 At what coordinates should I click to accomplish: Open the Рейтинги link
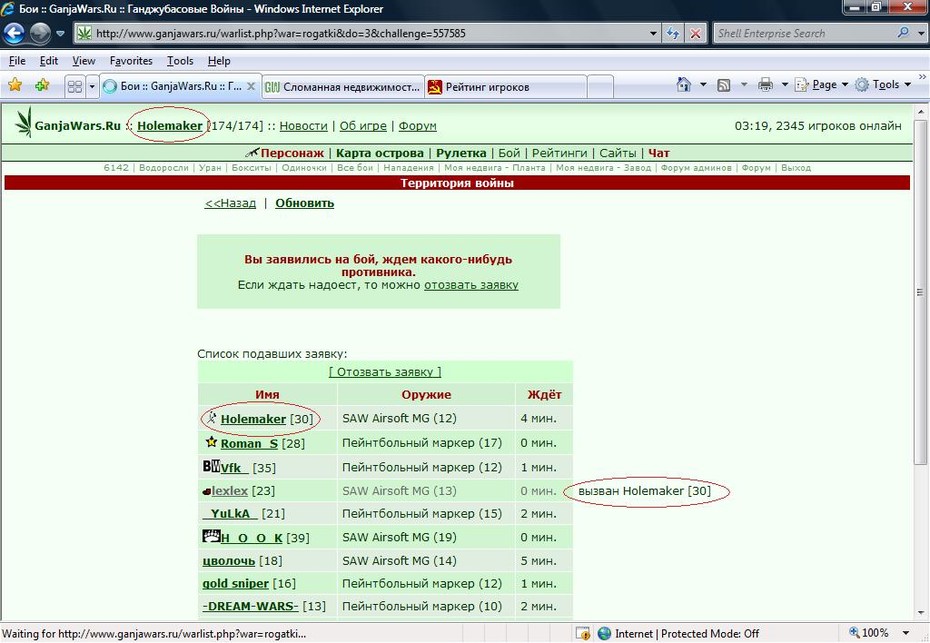[559, 153]
